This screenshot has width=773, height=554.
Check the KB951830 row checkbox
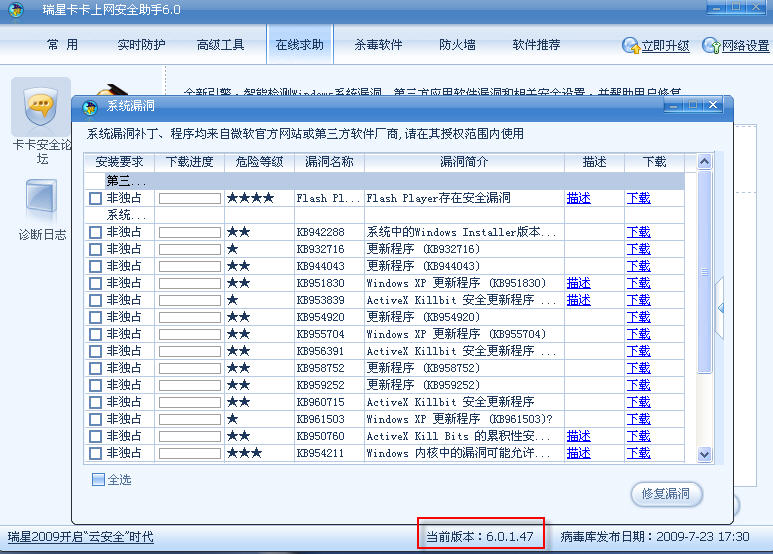pos(95,283)
